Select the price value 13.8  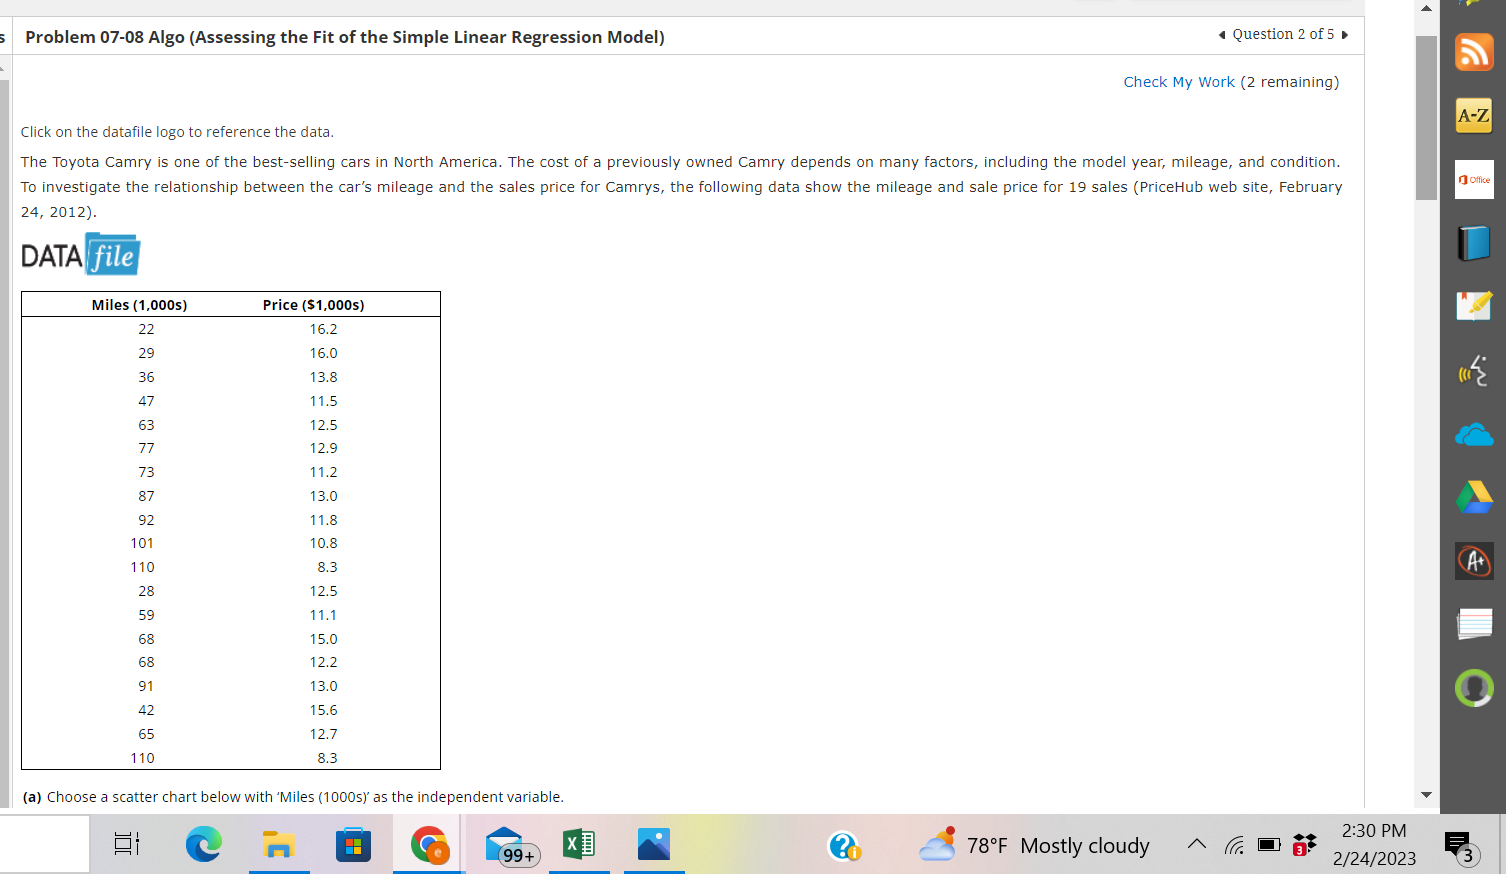[x=323, y=377]
